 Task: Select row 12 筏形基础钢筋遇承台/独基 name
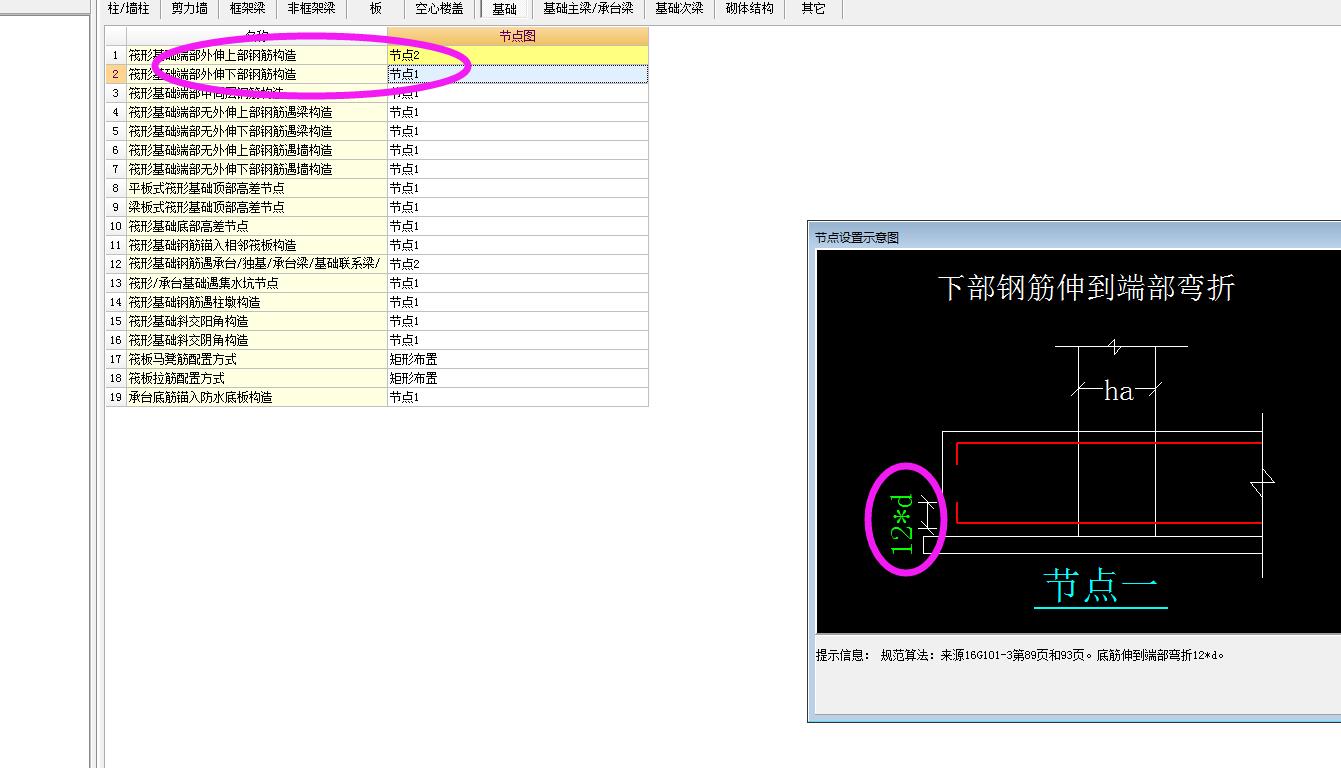256,264
